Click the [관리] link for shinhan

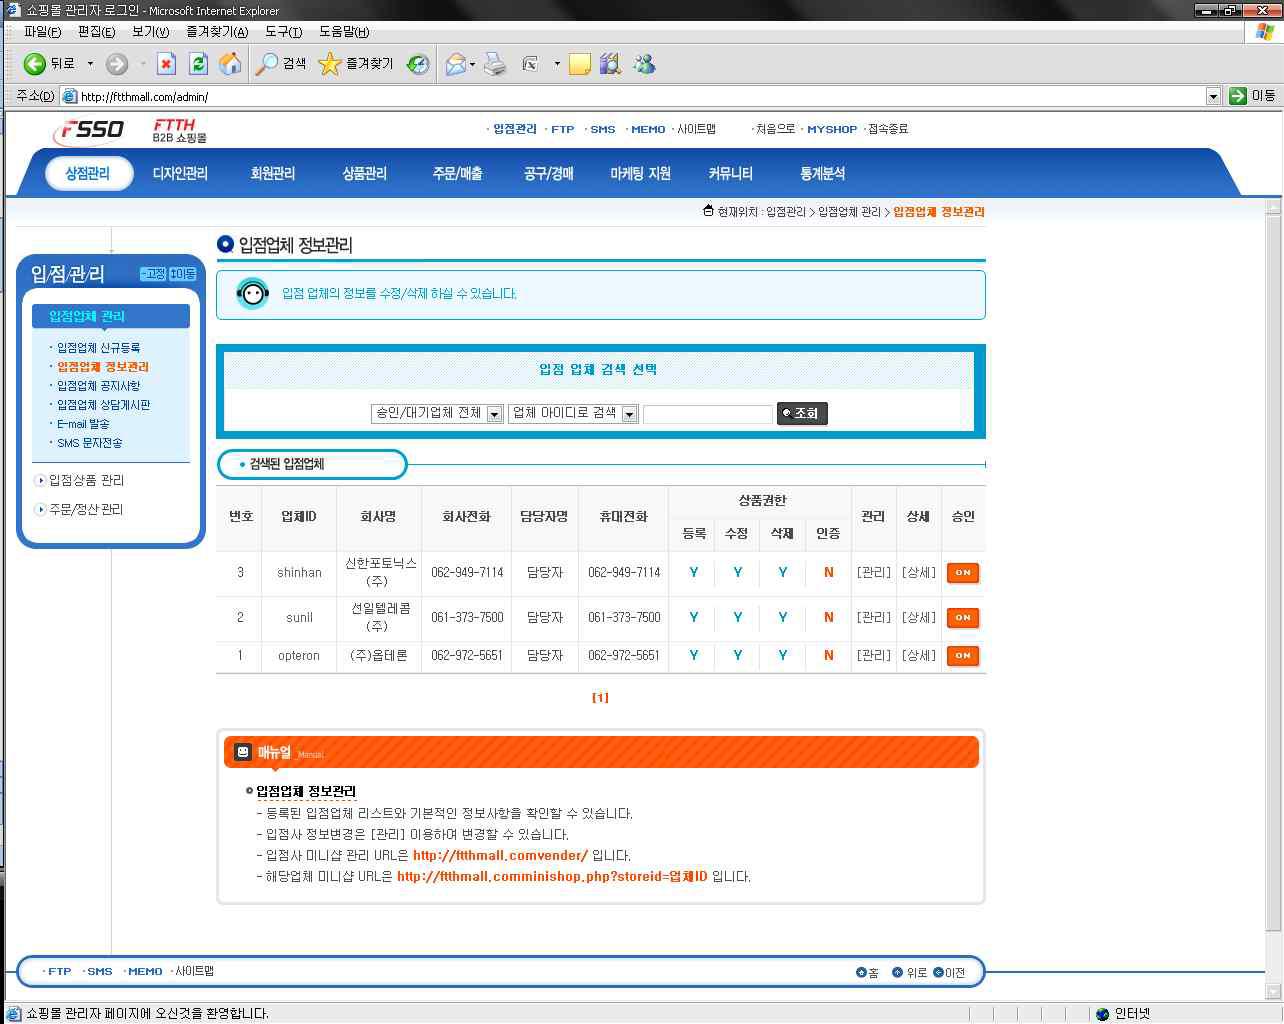point(873,573)
